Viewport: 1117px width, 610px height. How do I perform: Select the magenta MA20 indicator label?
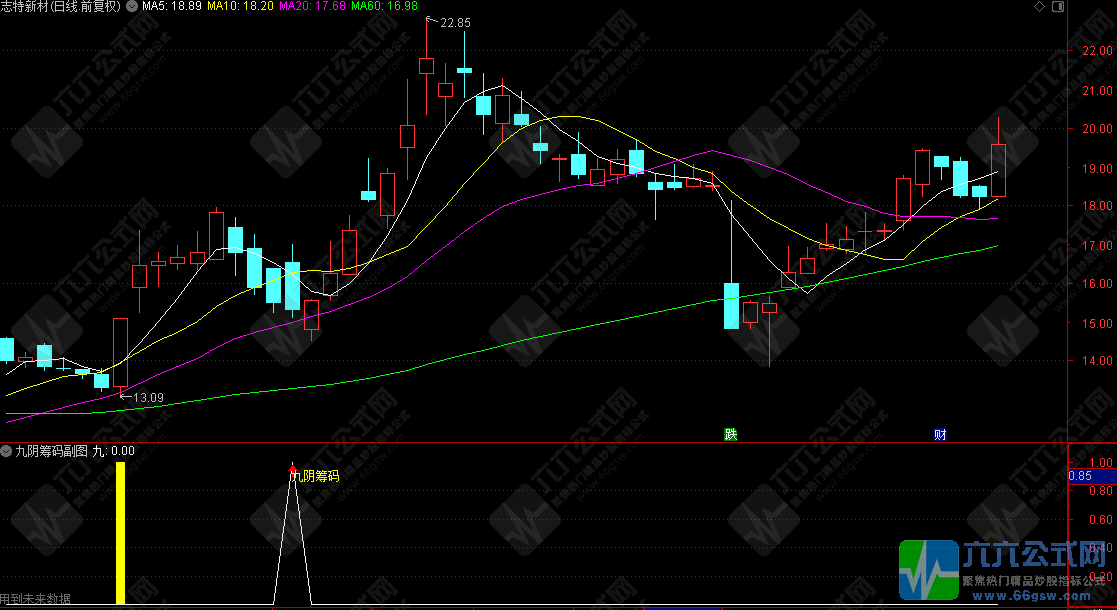click(x=312, y=6)
